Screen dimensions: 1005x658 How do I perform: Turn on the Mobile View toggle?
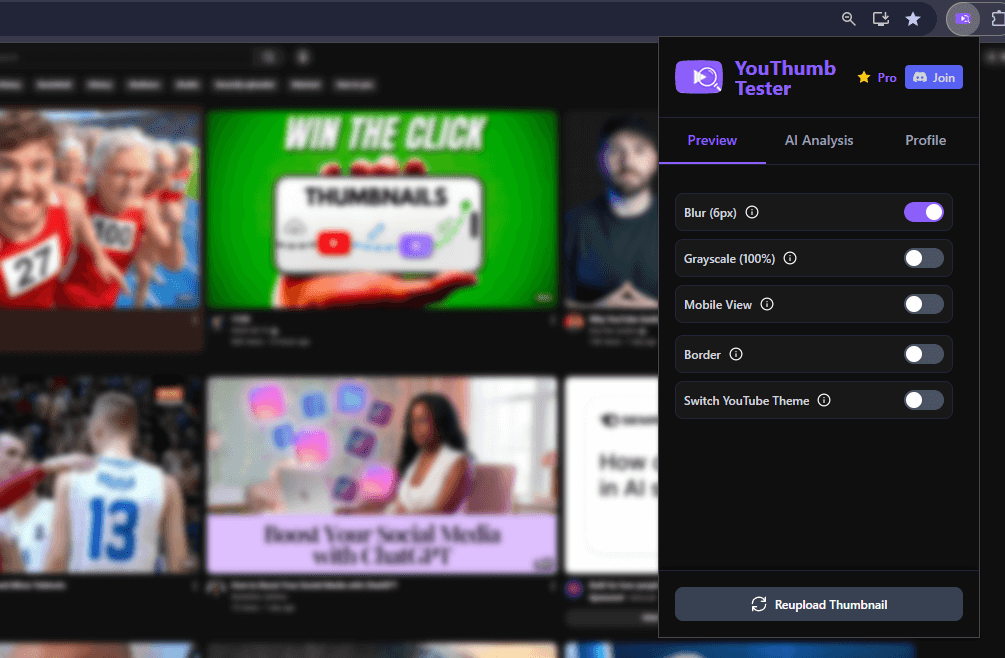point(923,304)
